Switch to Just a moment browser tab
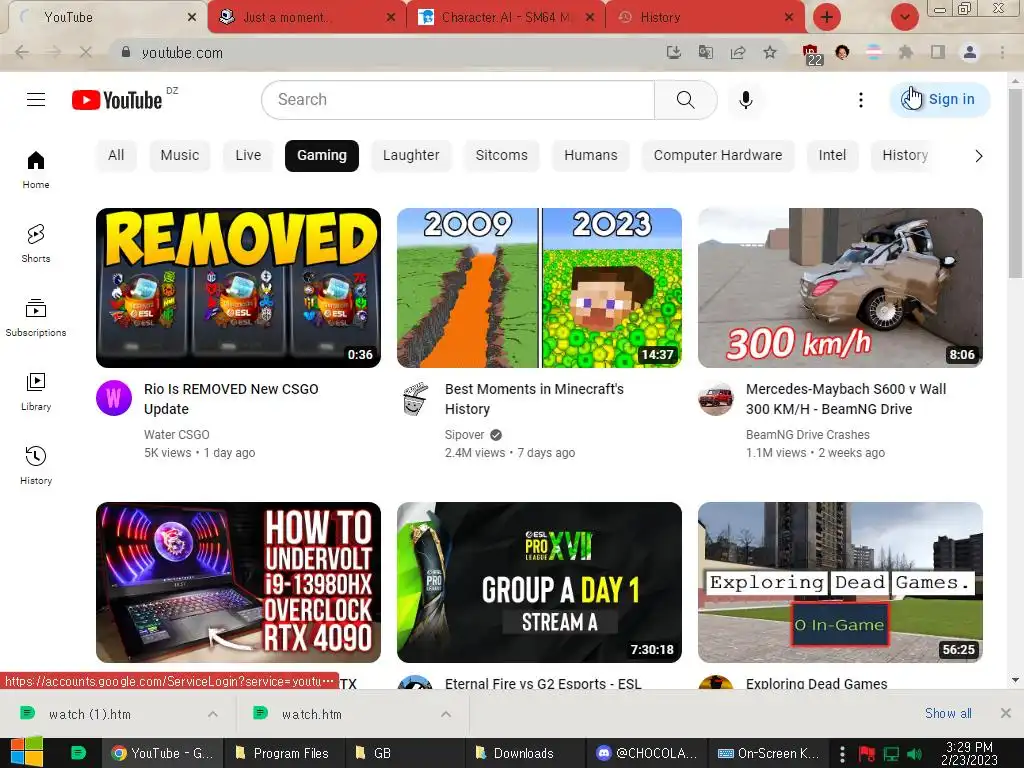 pyautogui.click(x=307, y=17)
